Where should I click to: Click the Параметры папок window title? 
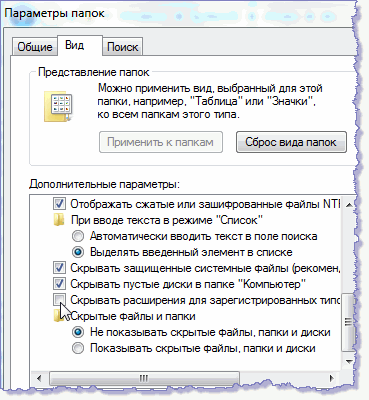[55, 14]
